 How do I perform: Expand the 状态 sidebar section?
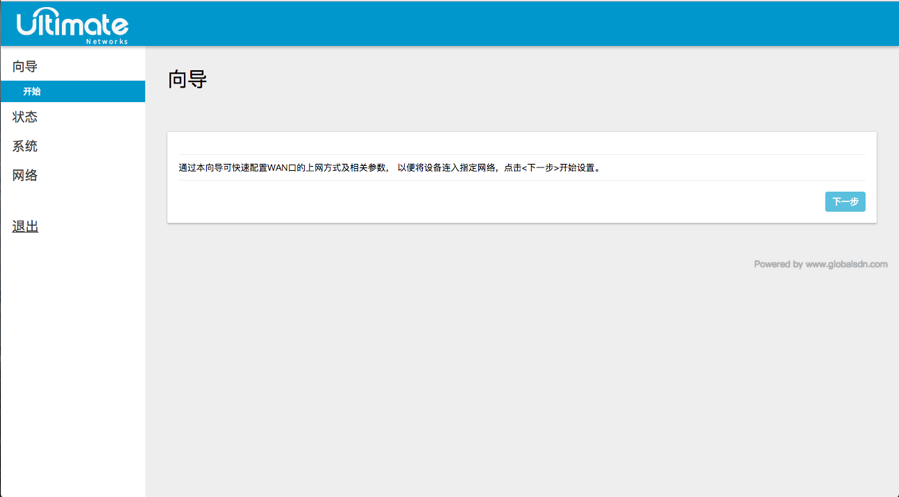pyautogui.click(x=25, y=117)
